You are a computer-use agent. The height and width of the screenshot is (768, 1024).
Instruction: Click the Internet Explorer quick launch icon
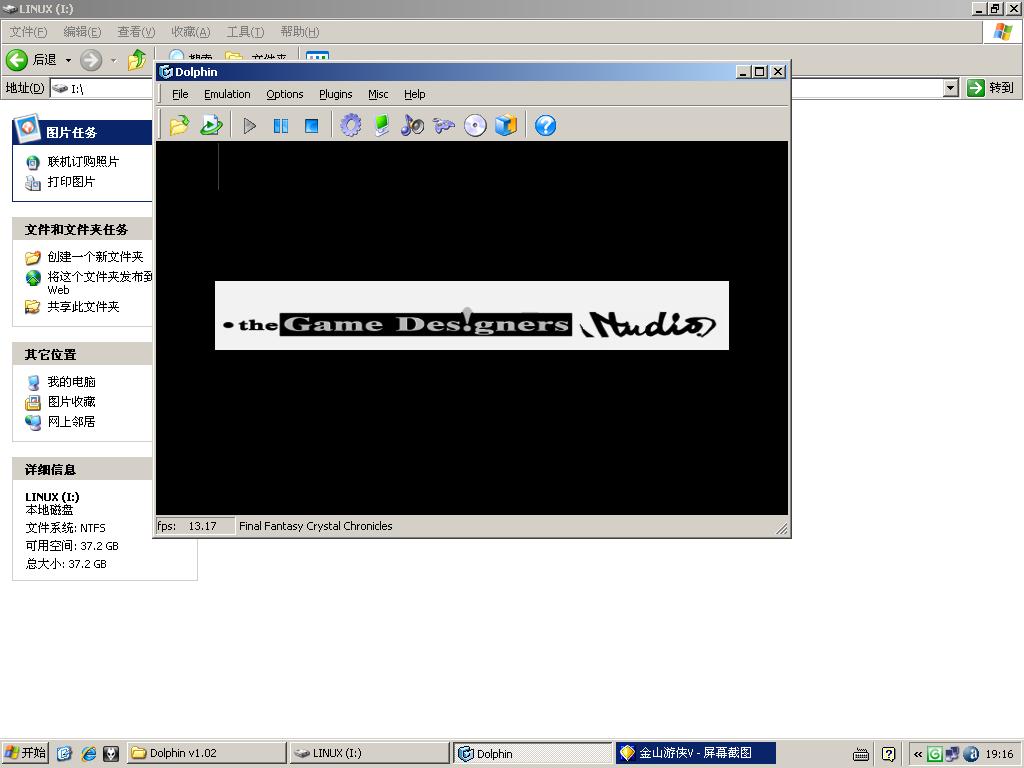coord(88,753)
